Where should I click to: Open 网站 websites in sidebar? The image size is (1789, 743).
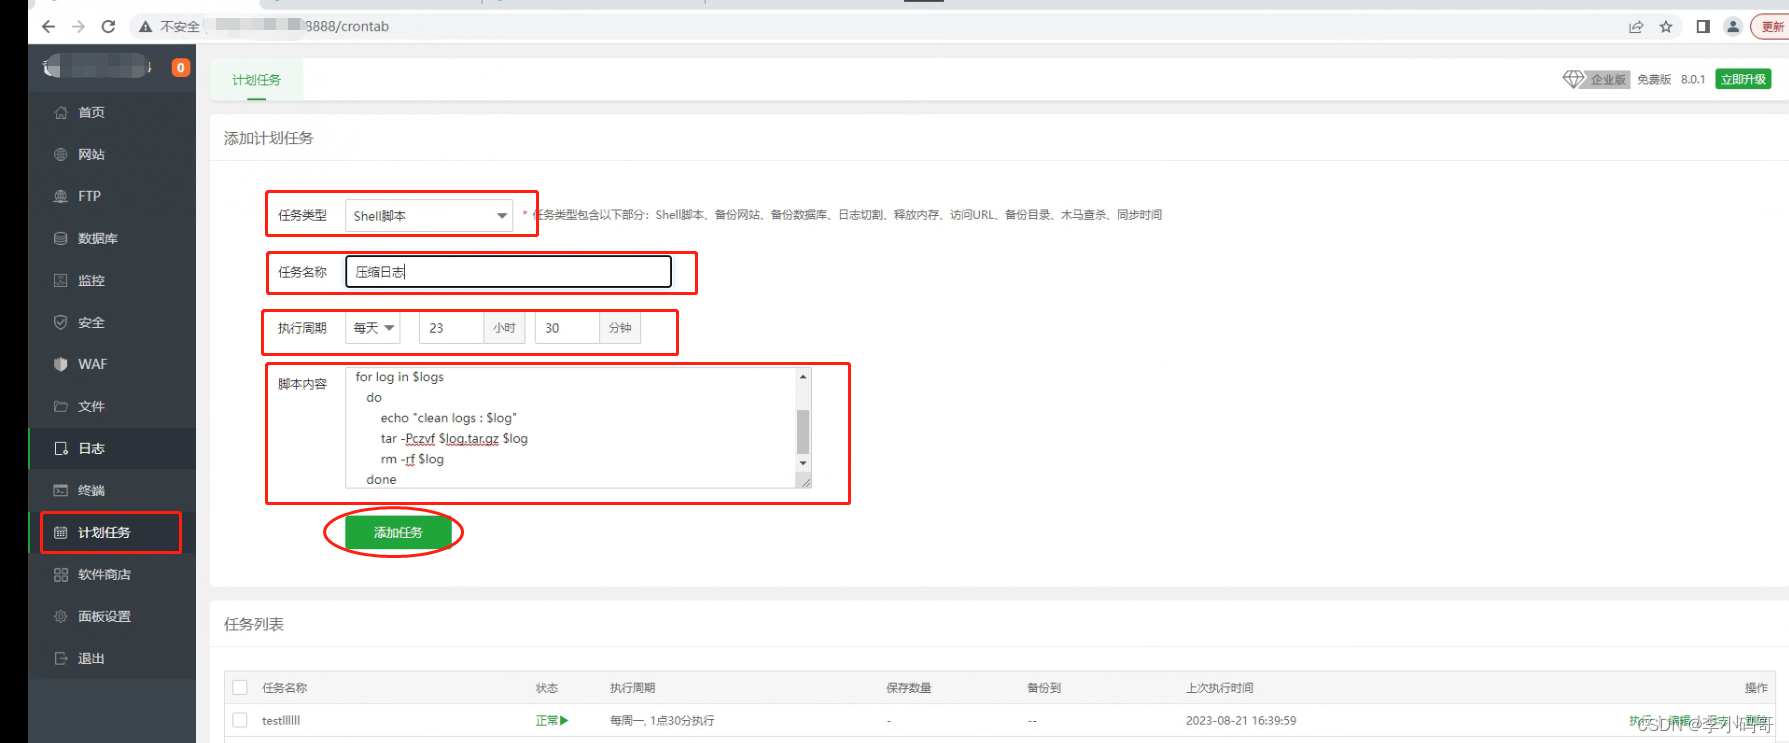pos(112,154)
